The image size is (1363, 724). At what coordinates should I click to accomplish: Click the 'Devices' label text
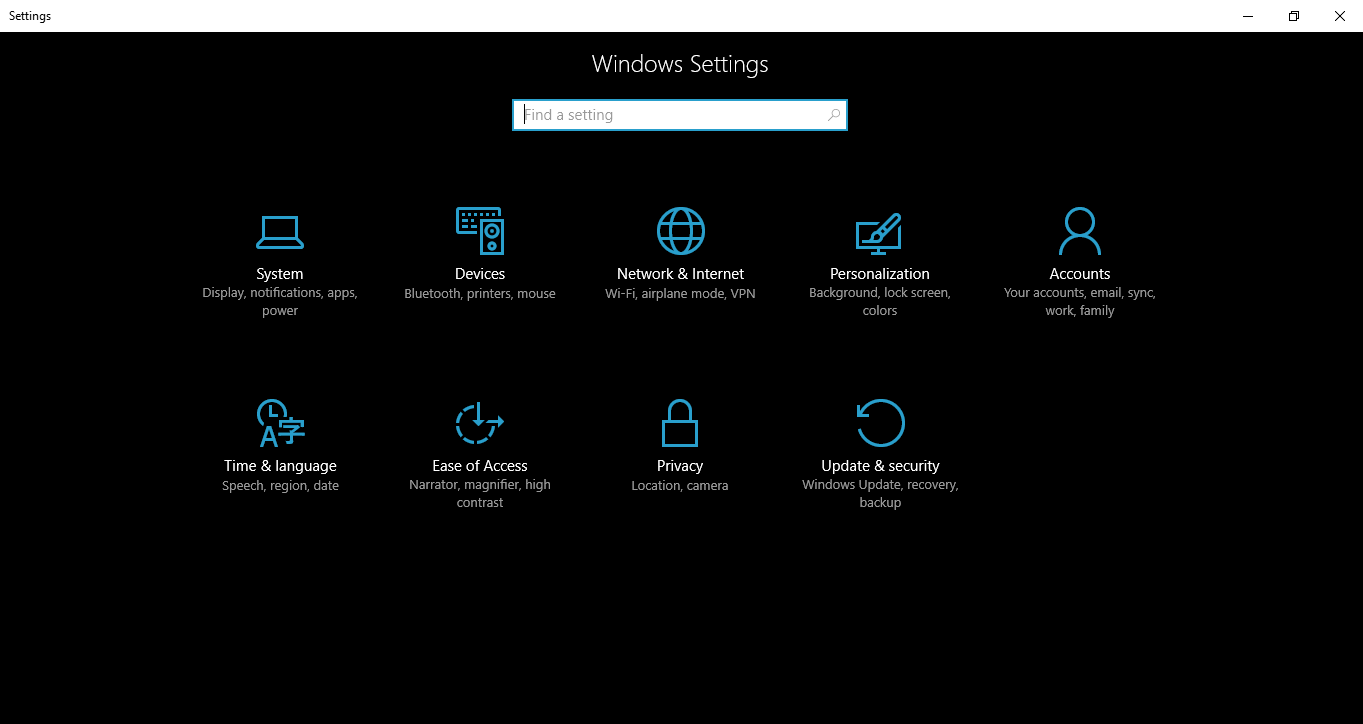tap(480, 274)
